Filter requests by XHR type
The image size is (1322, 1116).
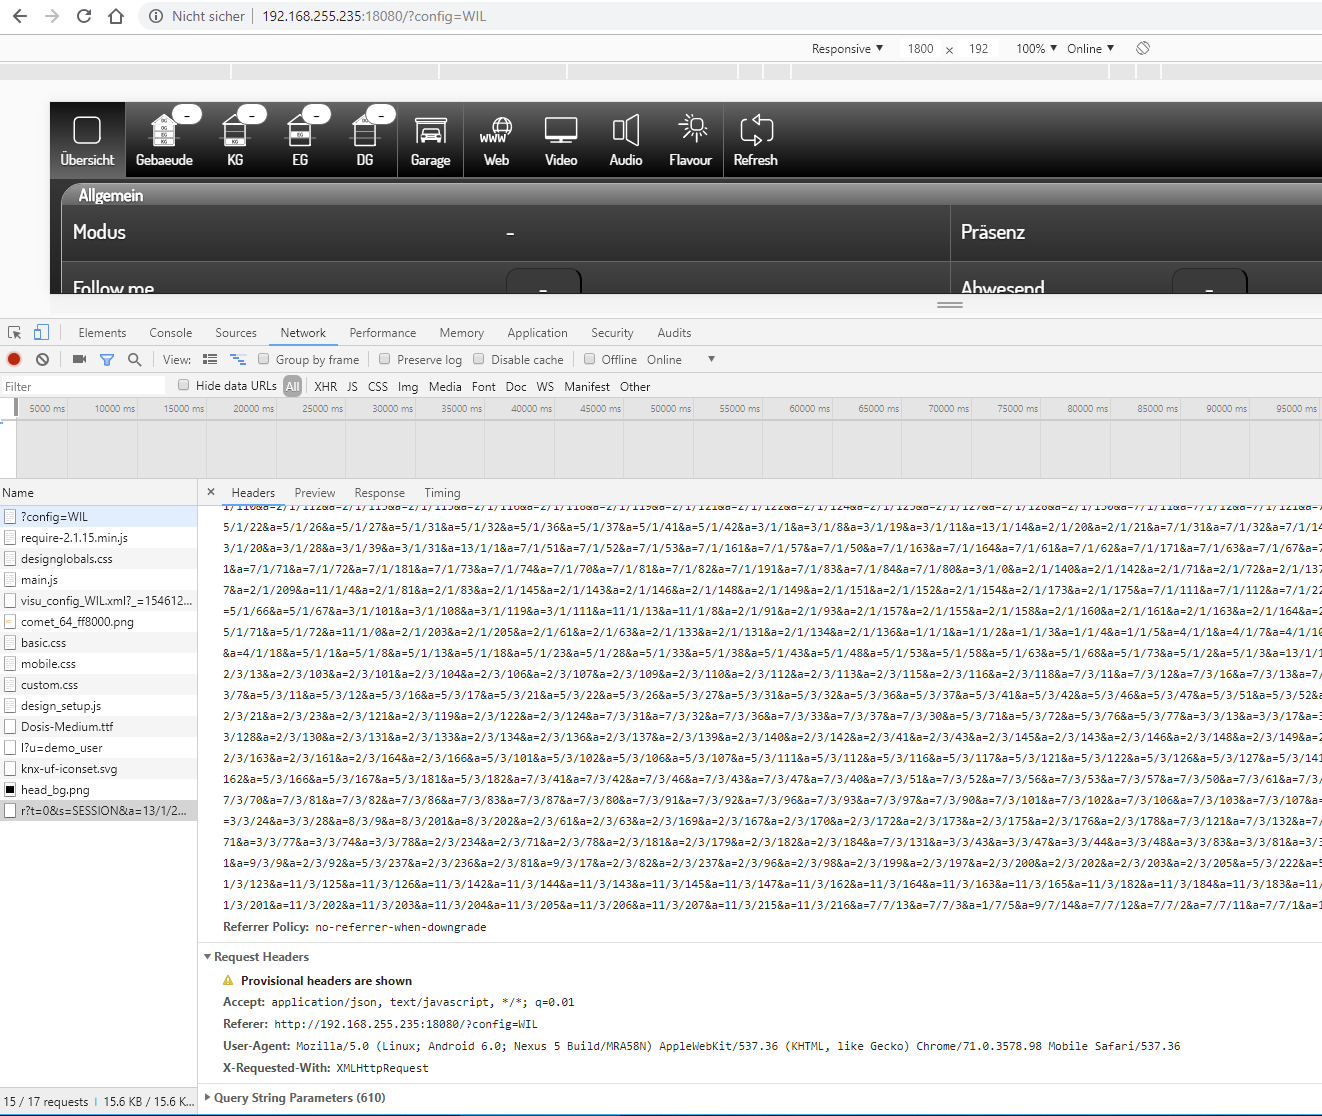[326, 386]
